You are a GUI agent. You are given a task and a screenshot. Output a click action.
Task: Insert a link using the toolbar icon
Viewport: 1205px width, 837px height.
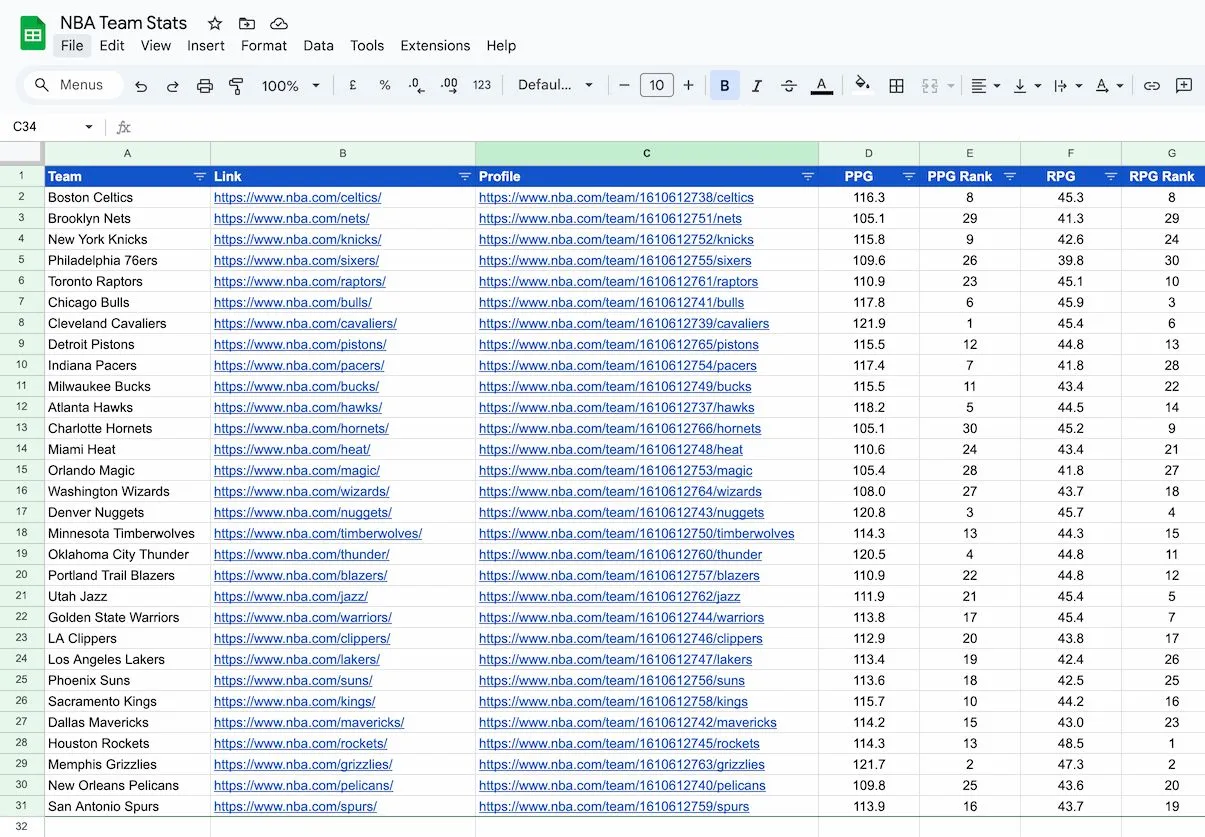pyautogui.click(x=1150, y=85)
